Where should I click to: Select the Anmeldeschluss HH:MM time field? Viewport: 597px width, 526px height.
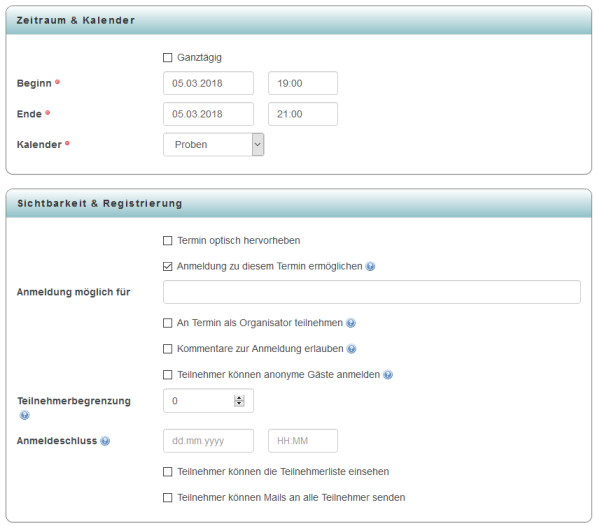pos(303,441)
